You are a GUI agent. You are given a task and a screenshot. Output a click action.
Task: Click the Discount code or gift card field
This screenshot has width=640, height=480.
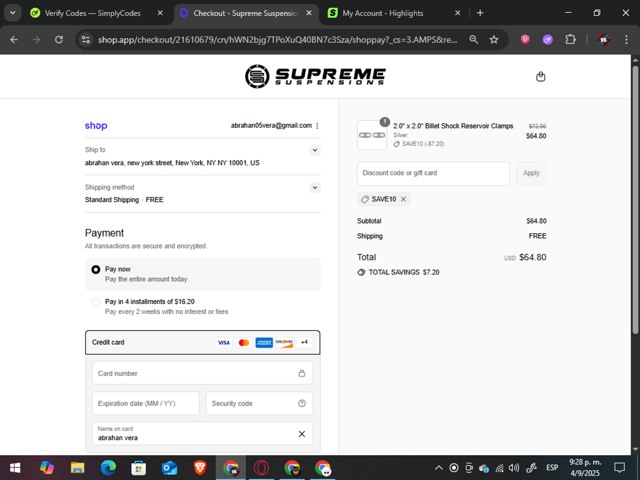[x=433, y=173]
